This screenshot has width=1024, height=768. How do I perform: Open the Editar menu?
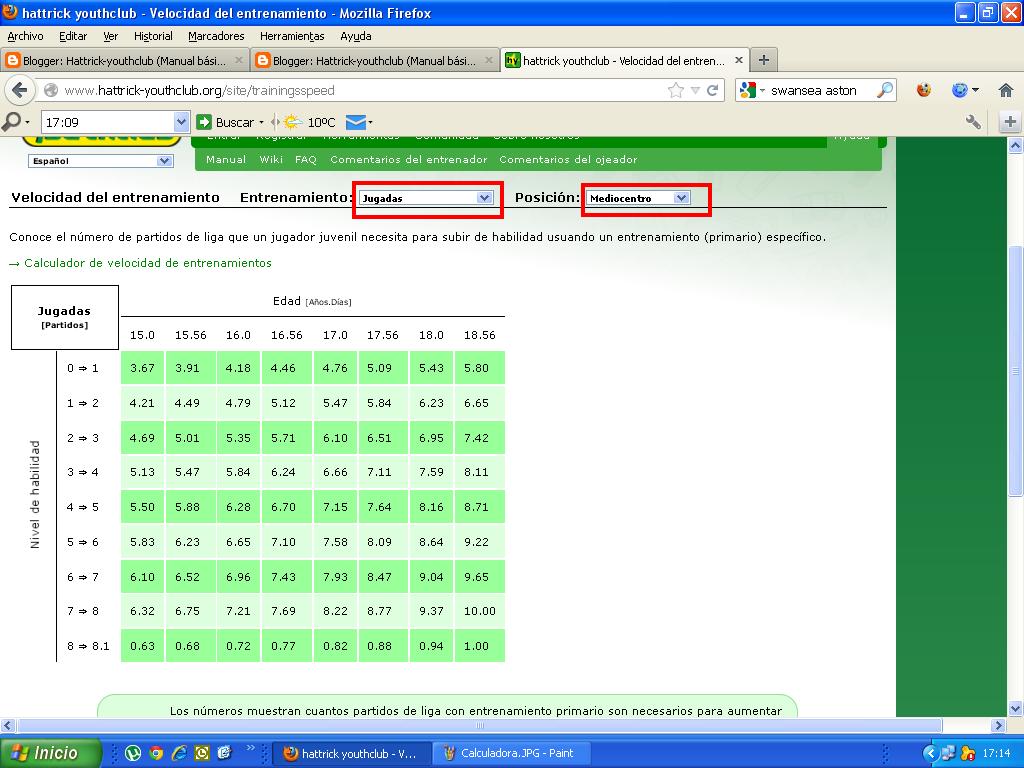[73, 36]
